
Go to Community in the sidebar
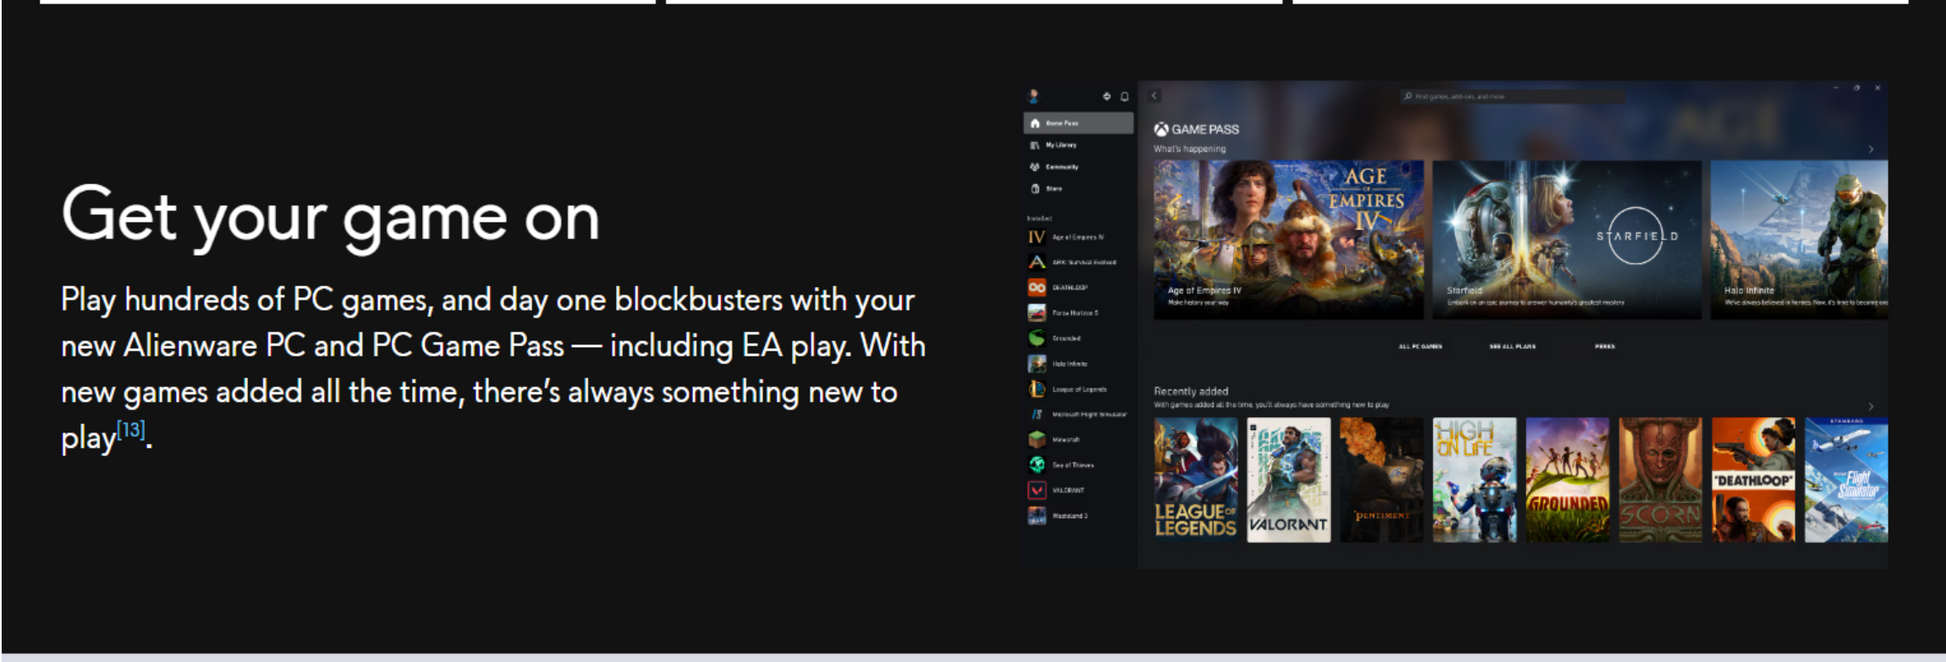[1061, 167]
